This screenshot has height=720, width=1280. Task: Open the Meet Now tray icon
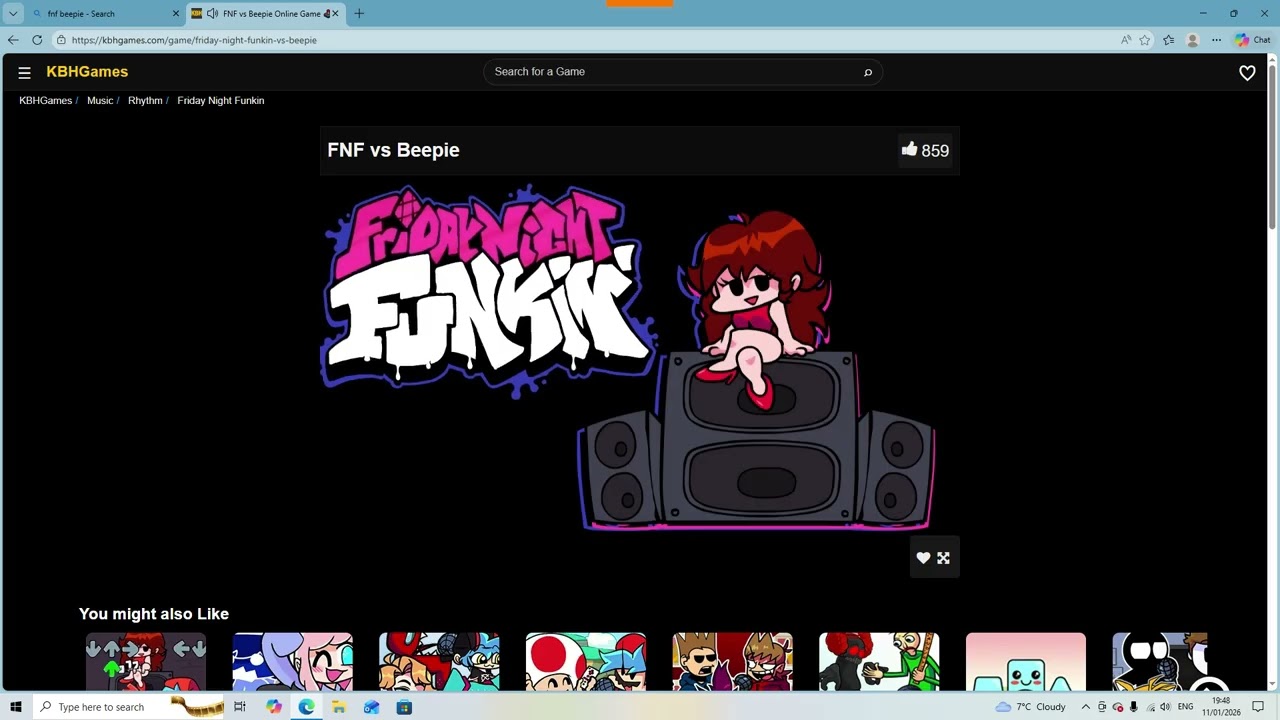pyautogui.click(x=1102, y=707)
